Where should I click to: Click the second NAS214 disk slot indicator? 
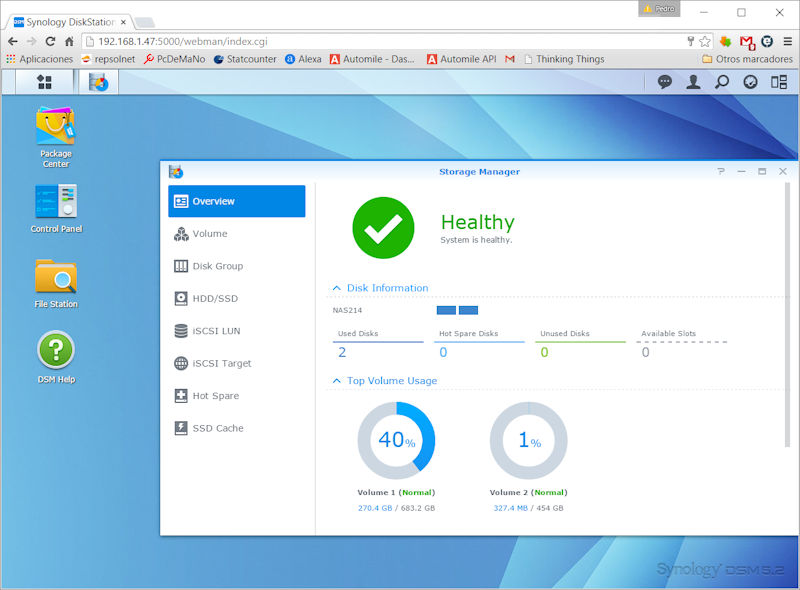pos(468,310)
